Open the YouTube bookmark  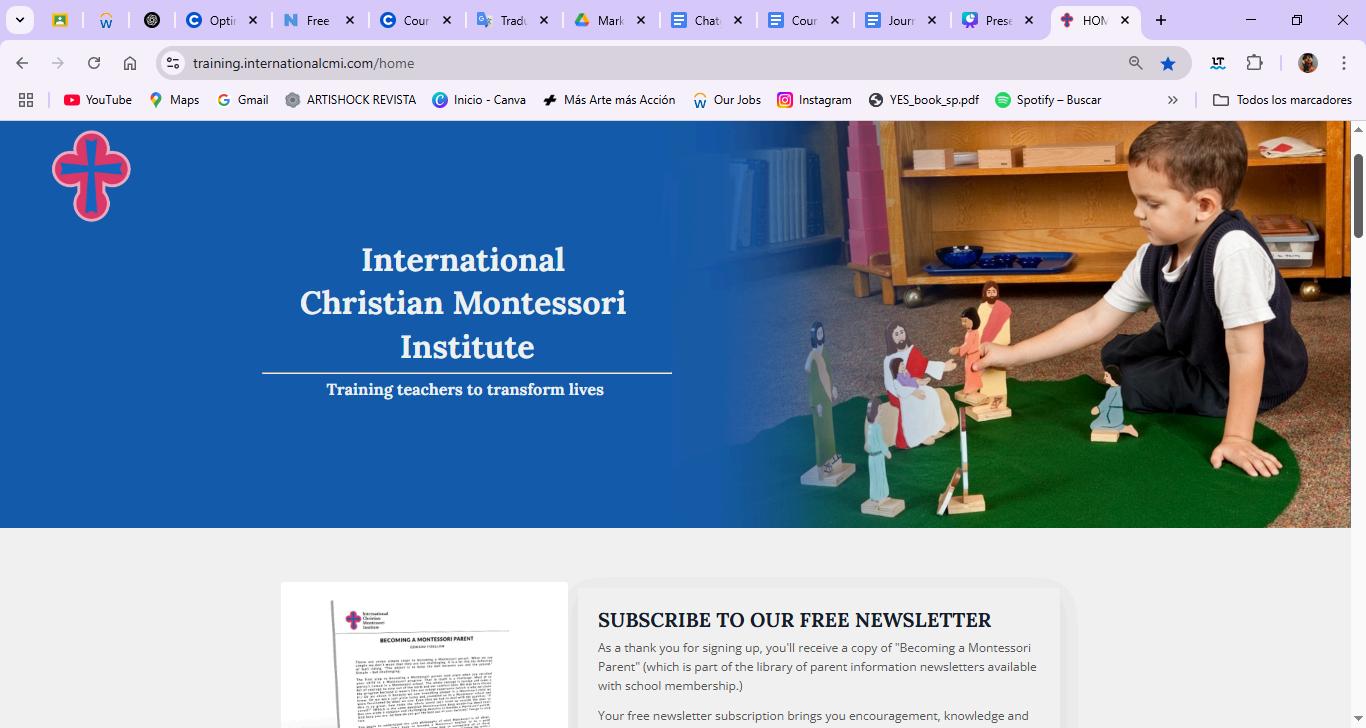[x=98, y=100]
